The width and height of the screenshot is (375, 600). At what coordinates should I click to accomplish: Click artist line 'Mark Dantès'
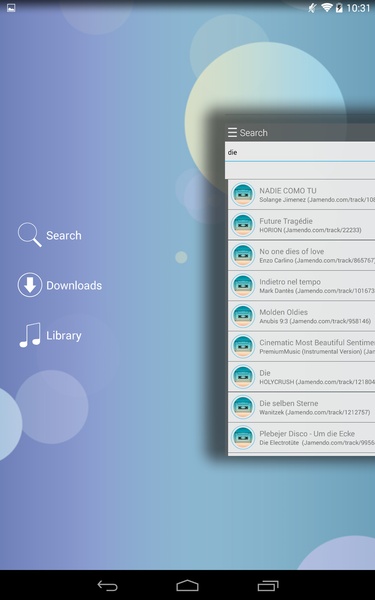[x=276, y=291]
